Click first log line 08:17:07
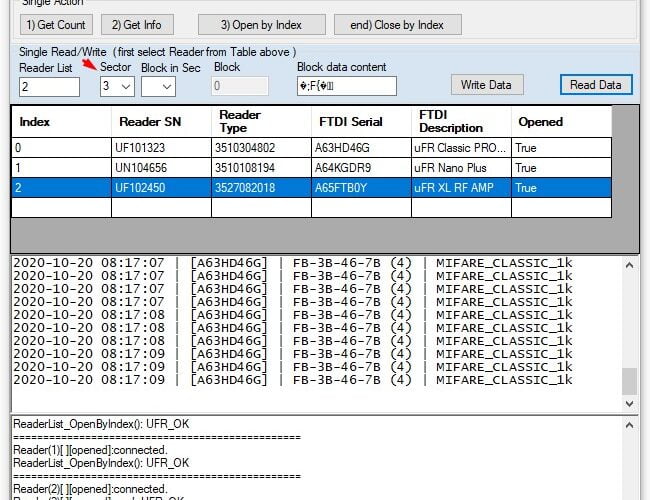This screenshot has height=500, width=650. coord(293,263)
